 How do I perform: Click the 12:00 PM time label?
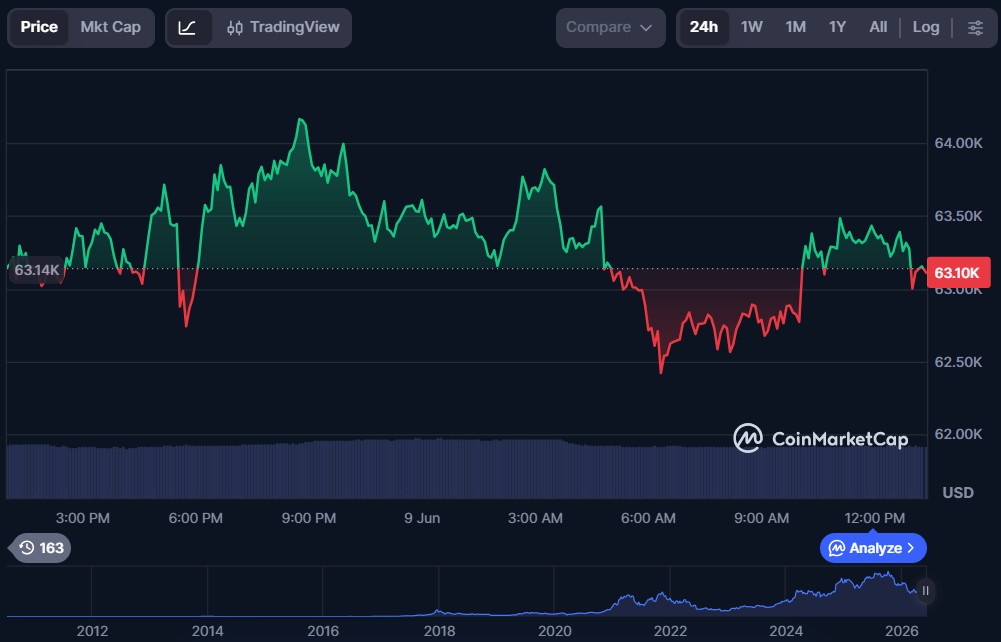click(875, 518)
